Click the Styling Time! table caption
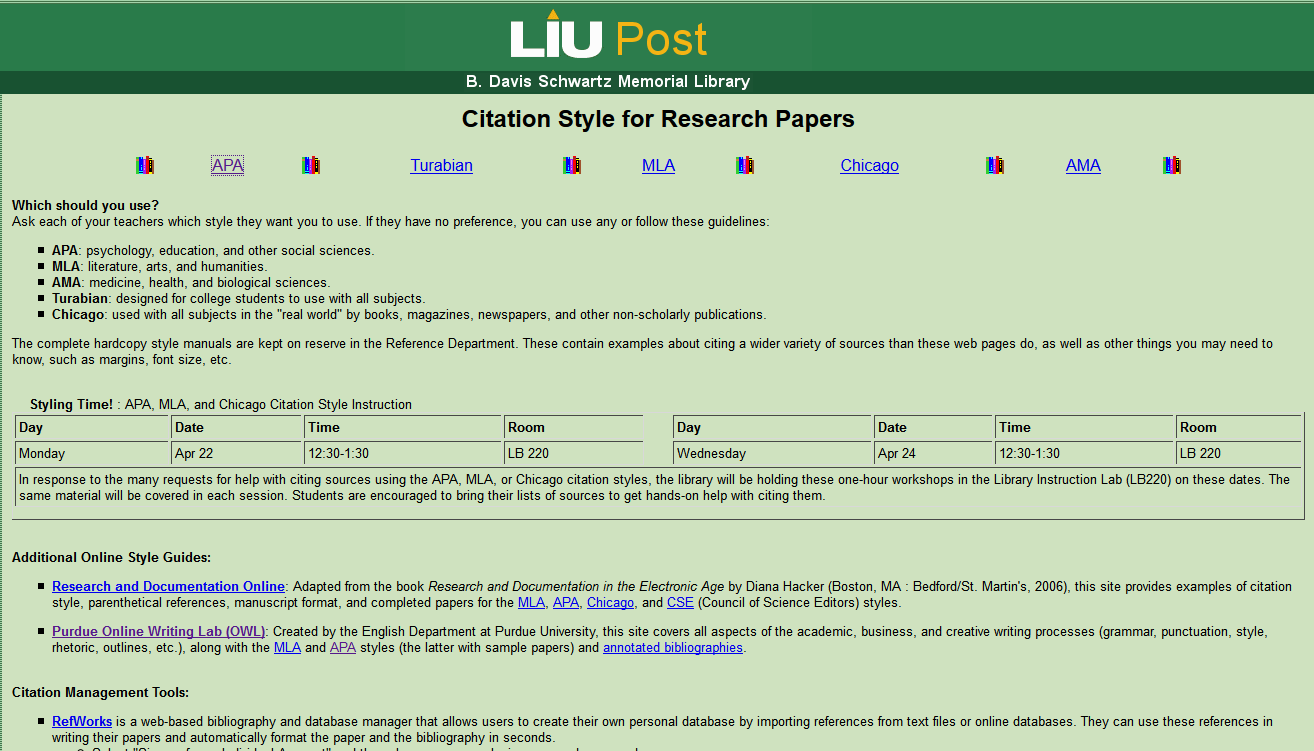Screen dimensions: 1314x751 click(221, 405)
